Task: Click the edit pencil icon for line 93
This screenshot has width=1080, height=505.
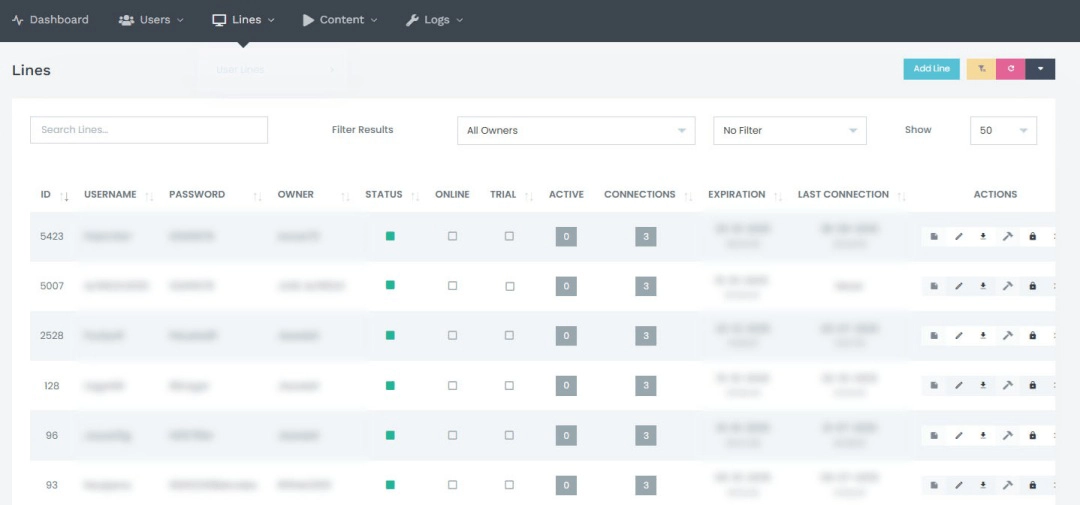Action: pyautogui.click(x=959, y=486)
